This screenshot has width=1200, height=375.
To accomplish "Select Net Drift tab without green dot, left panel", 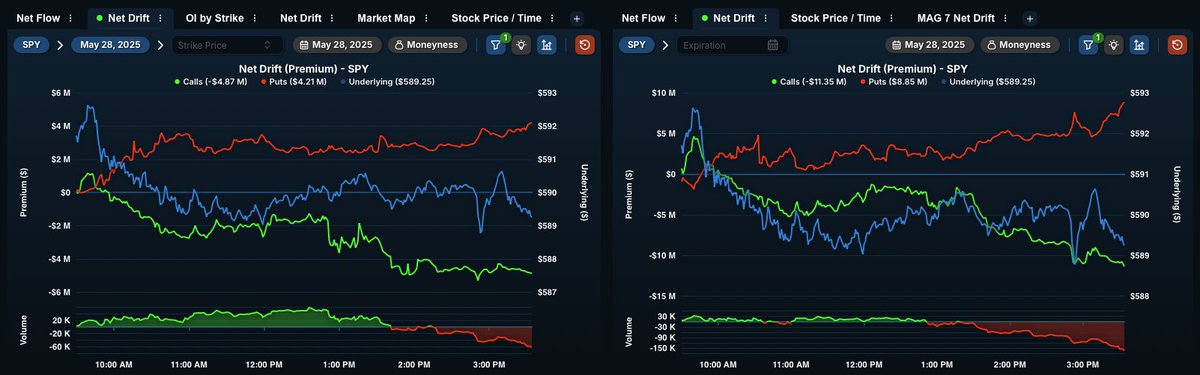I will (x=302, y=18).
